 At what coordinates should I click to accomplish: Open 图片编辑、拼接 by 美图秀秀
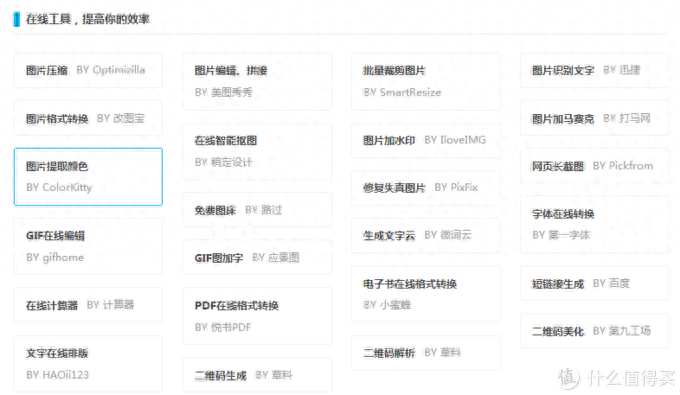pyautogui.click(x=257, y=82)
